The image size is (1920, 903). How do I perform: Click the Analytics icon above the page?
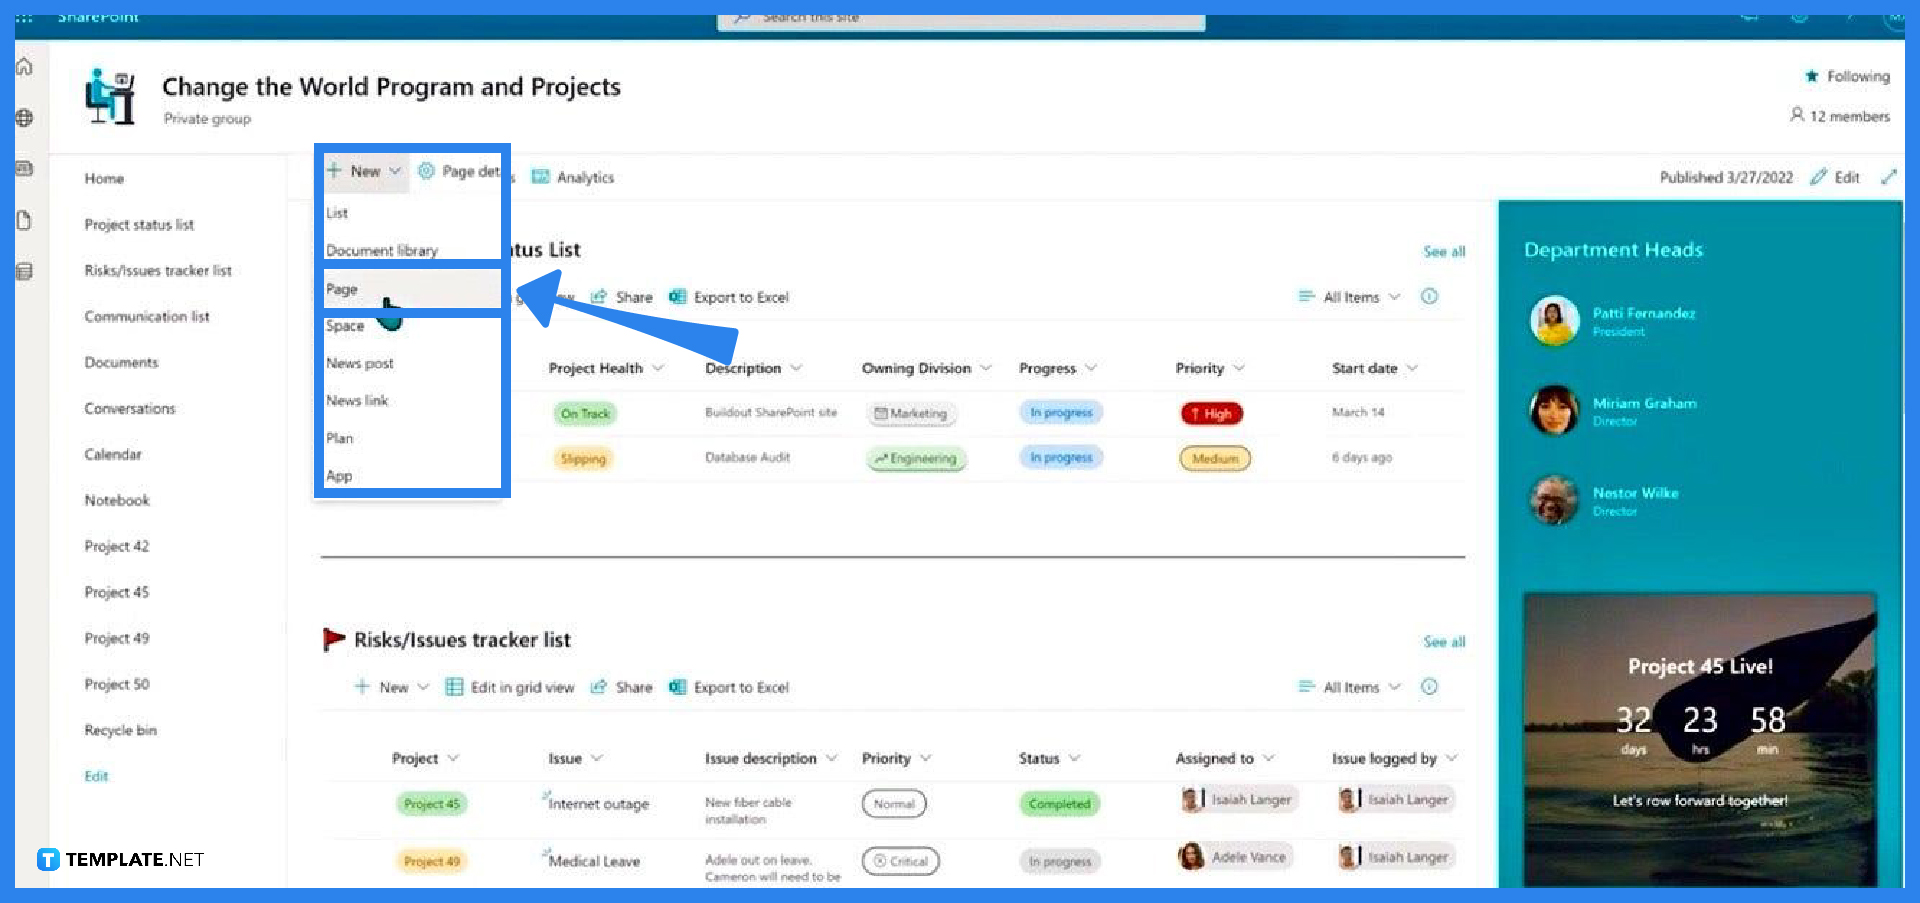click(x=541, y=176)
